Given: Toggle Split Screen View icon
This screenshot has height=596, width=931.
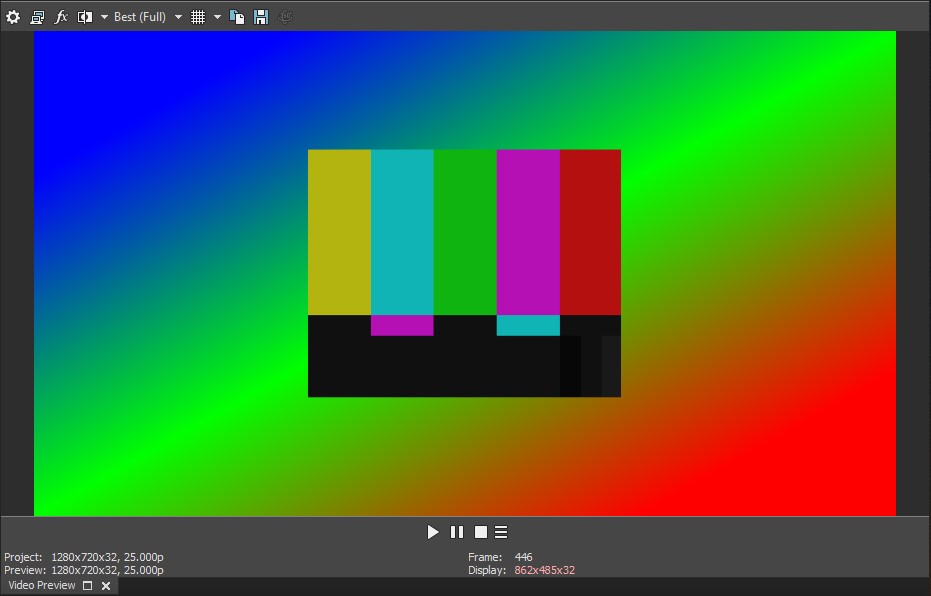Looking at the screenshot, I should [x=85, y=17].
